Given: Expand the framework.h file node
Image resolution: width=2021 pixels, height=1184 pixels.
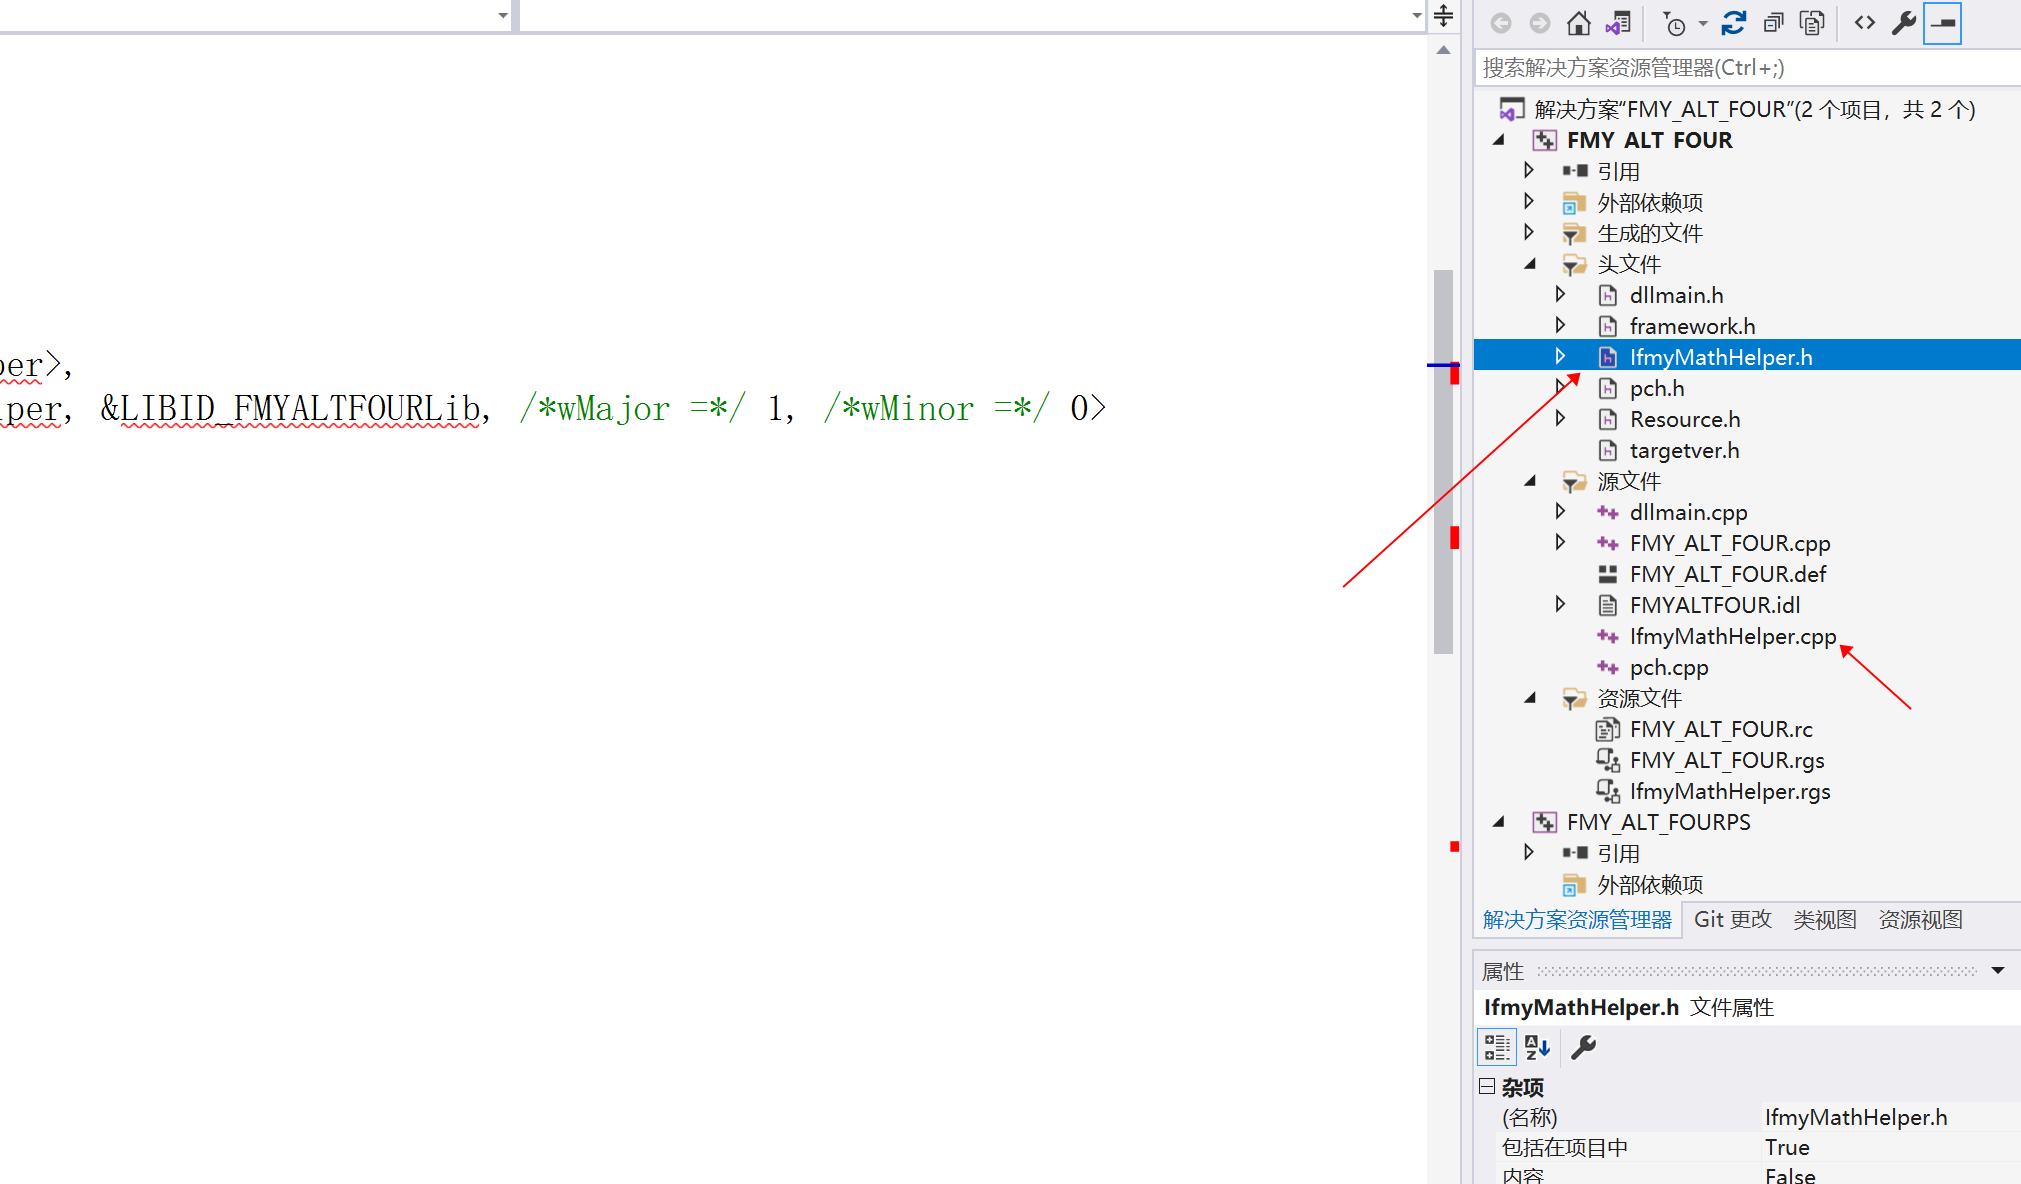Looking at the screenshot, I should pos(1560,326).
